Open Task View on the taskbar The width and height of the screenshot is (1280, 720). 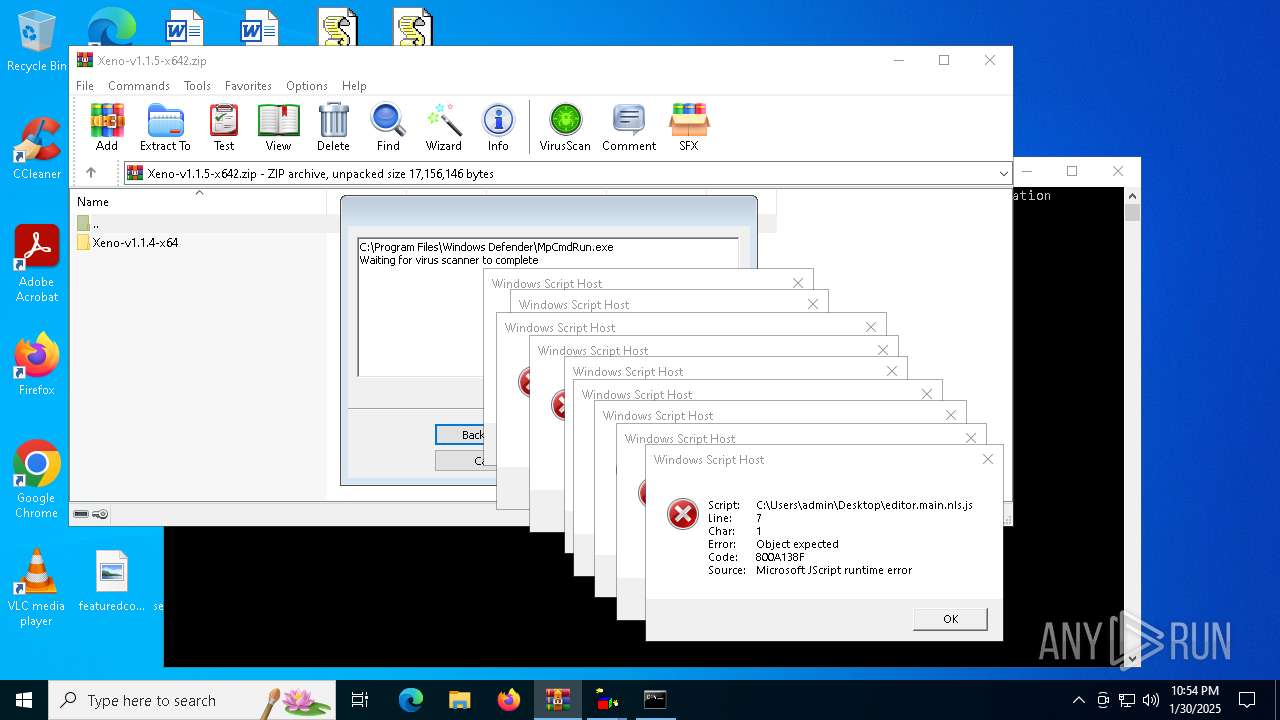point(360,700)
